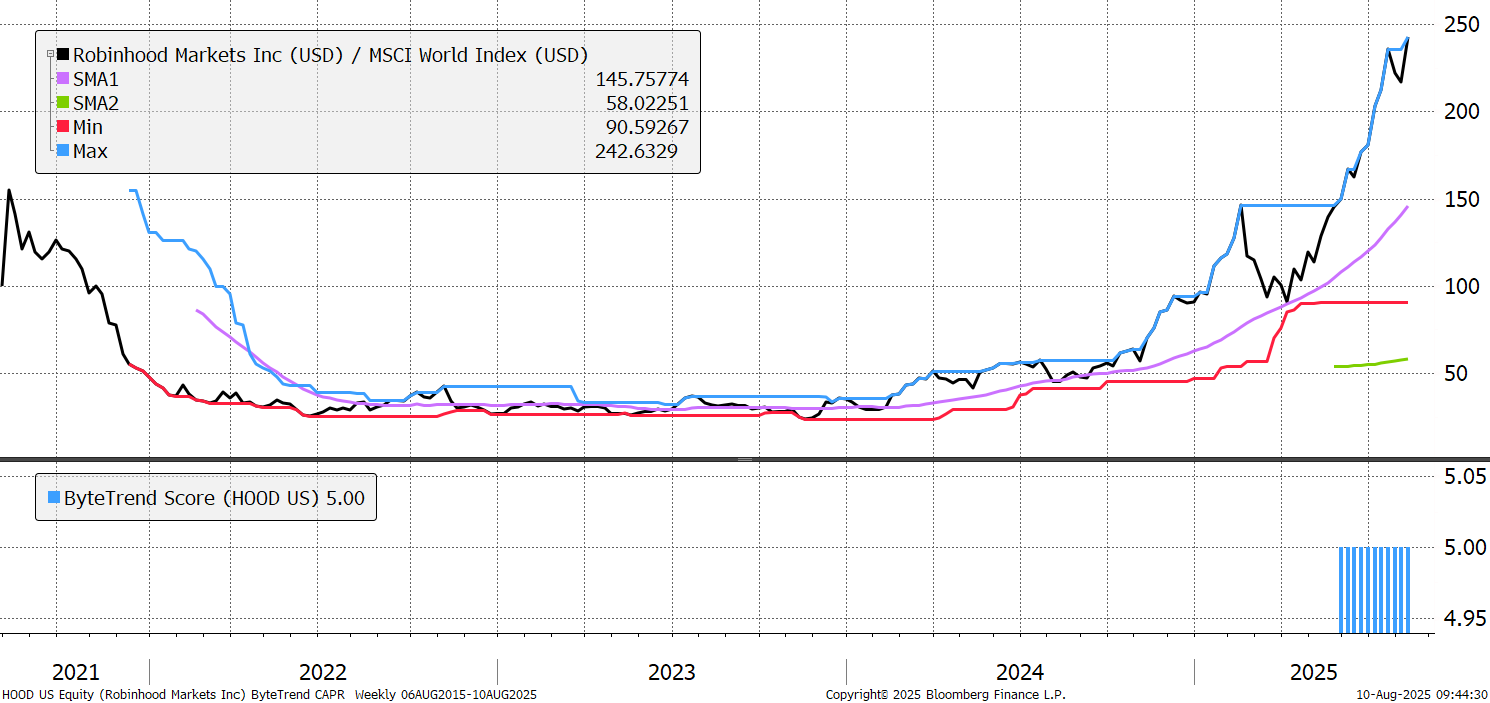Click the SMA2 value 58.02251
Viewport: 1490px width, 703px height.
[648, 103]
